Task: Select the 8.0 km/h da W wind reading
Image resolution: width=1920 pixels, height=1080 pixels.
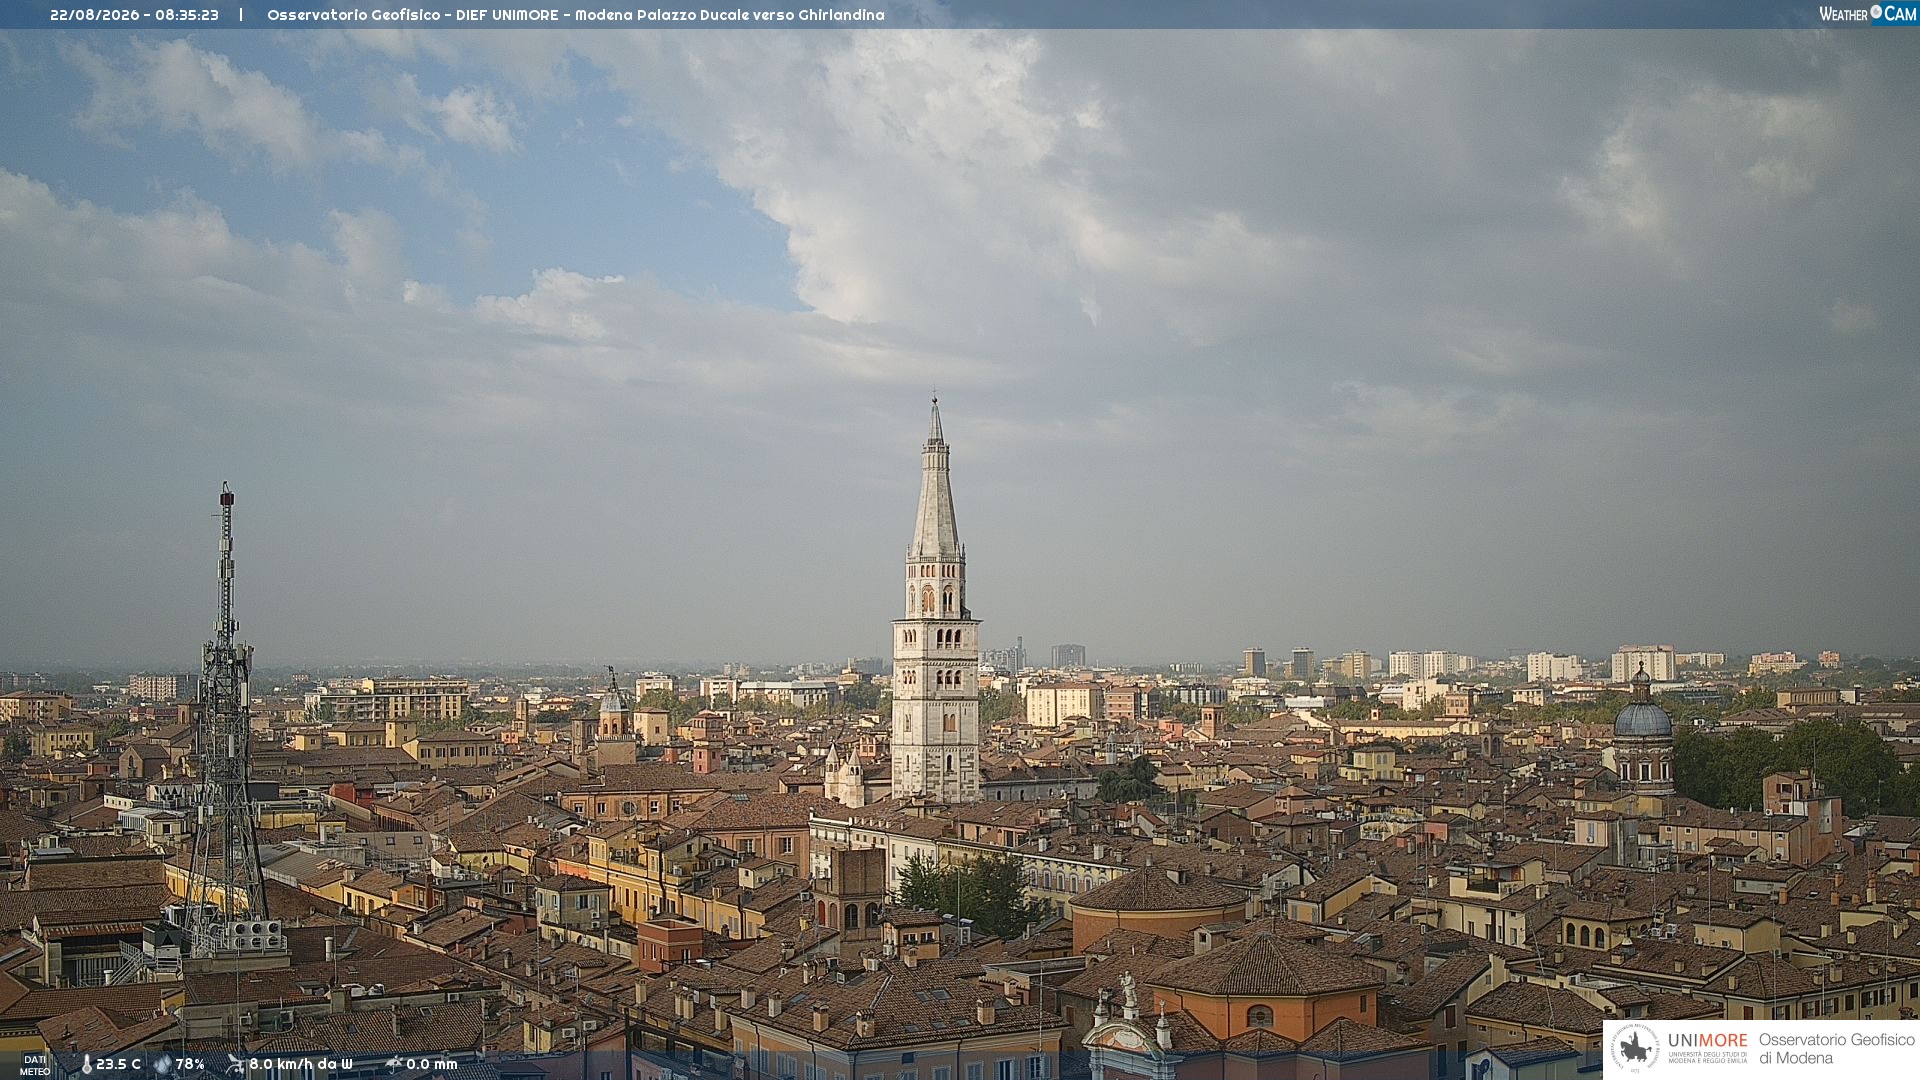Action: [x=301, y=1064]
